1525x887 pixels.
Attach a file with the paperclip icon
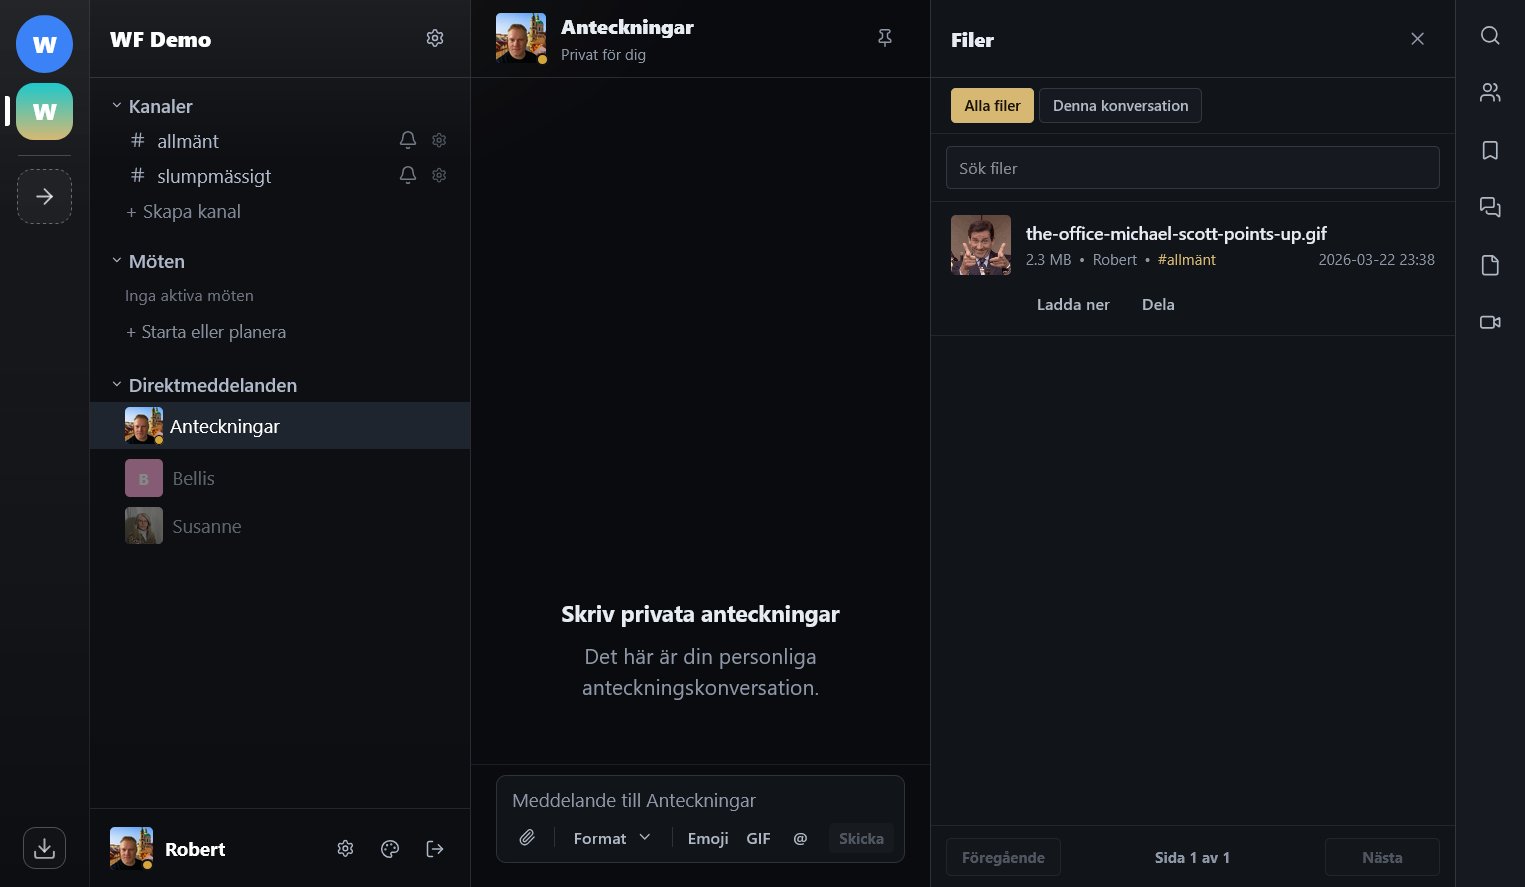527,837
